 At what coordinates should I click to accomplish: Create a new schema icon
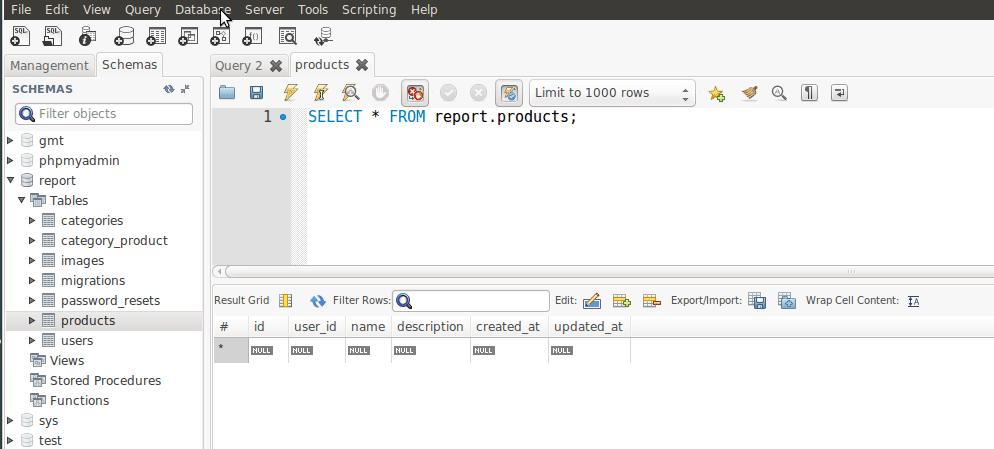click(123, 36)
